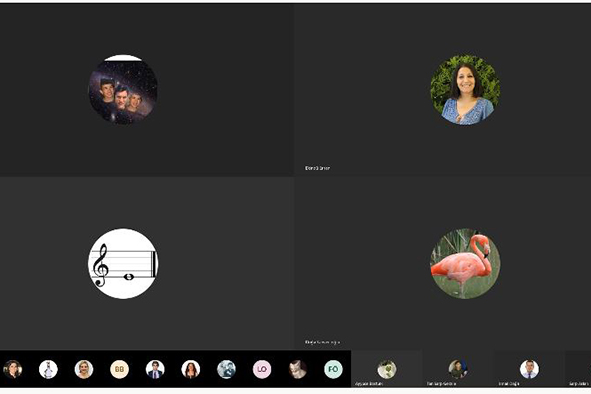Select the galaxy group-photo avatar tile
591x394 pixels.
click(123, 90)
